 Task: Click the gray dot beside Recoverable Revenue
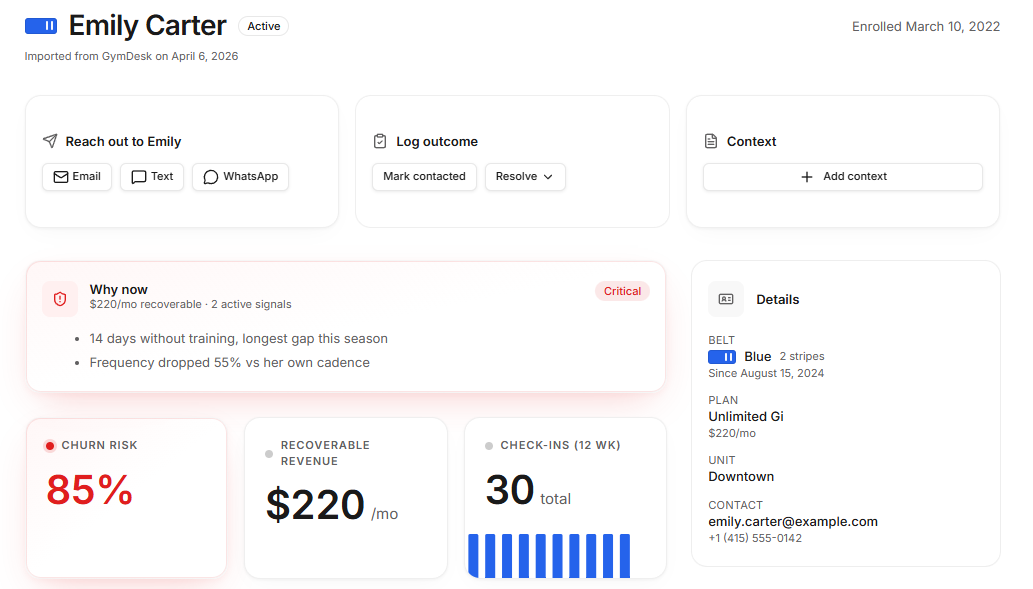coord(269,454)
